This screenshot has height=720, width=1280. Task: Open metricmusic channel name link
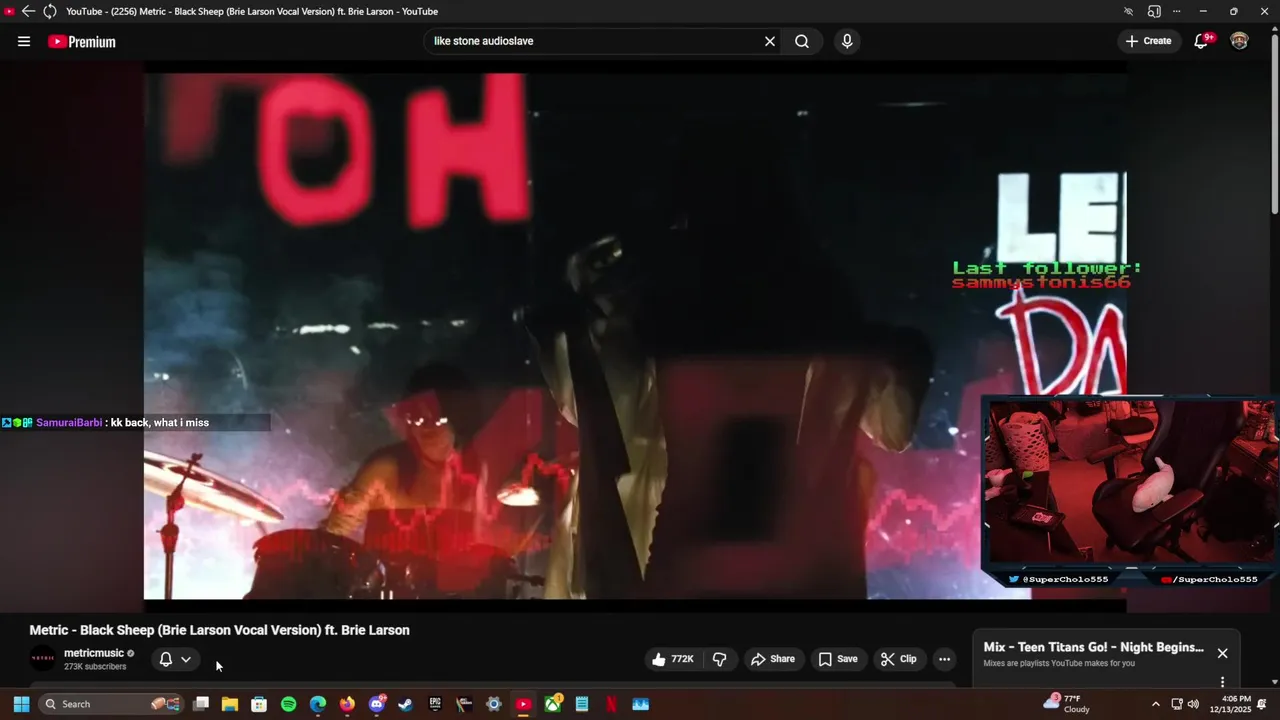[94, 653]
